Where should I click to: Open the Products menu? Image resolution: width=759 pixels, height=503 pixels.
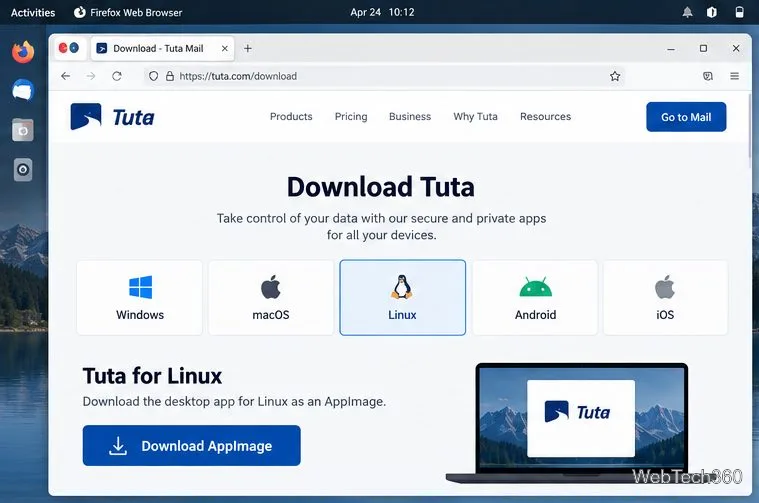[291, 117]
